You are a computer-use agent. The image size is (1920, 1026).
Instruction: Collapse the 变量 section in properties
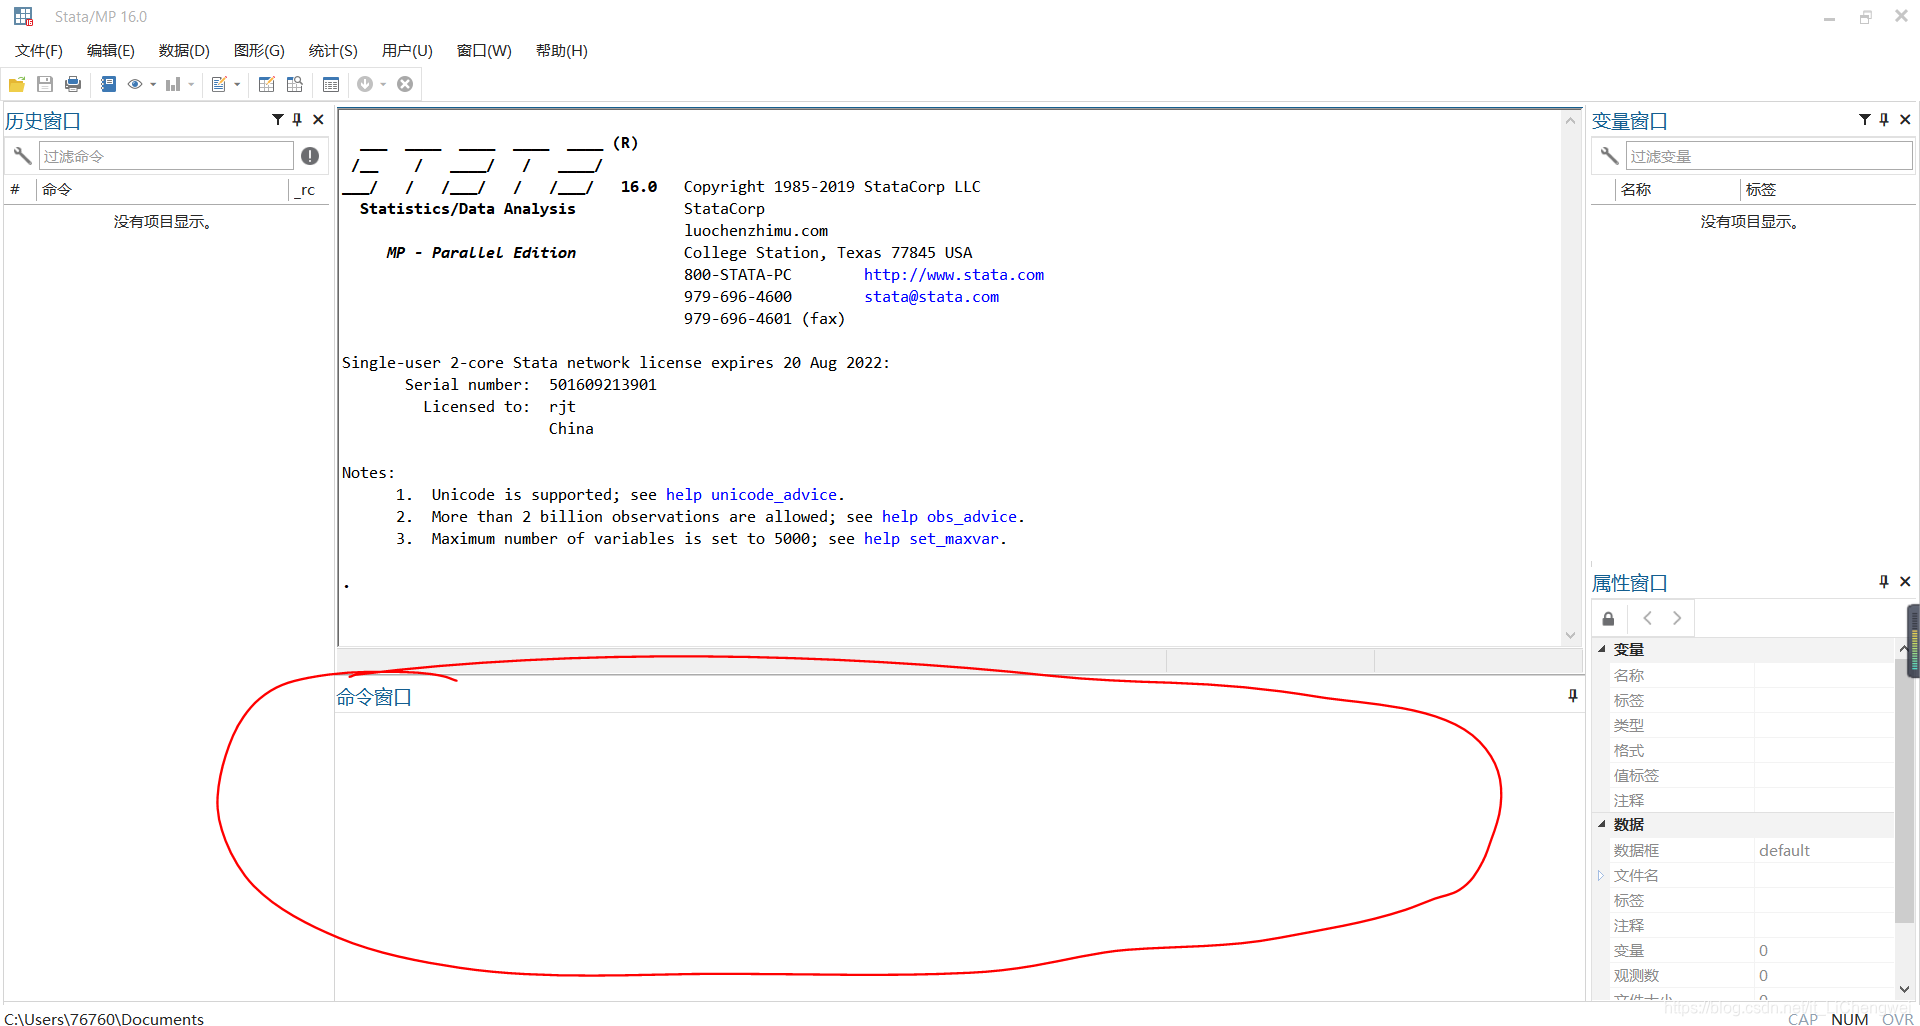point(1602,649)
